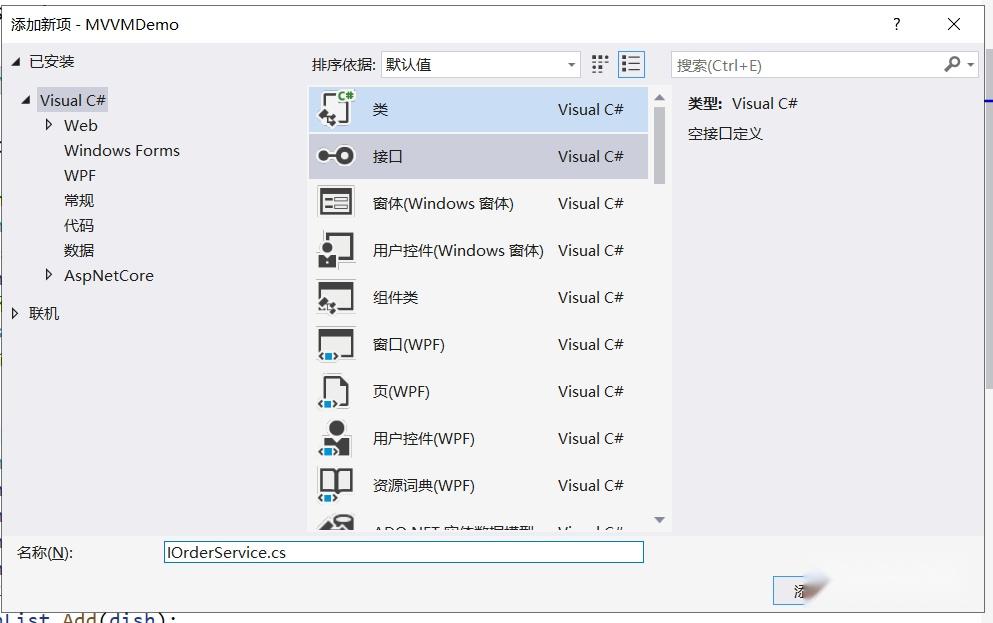
Task: Choose the 窗体(Windows 窗体) template
Action: tap(335, 203)
